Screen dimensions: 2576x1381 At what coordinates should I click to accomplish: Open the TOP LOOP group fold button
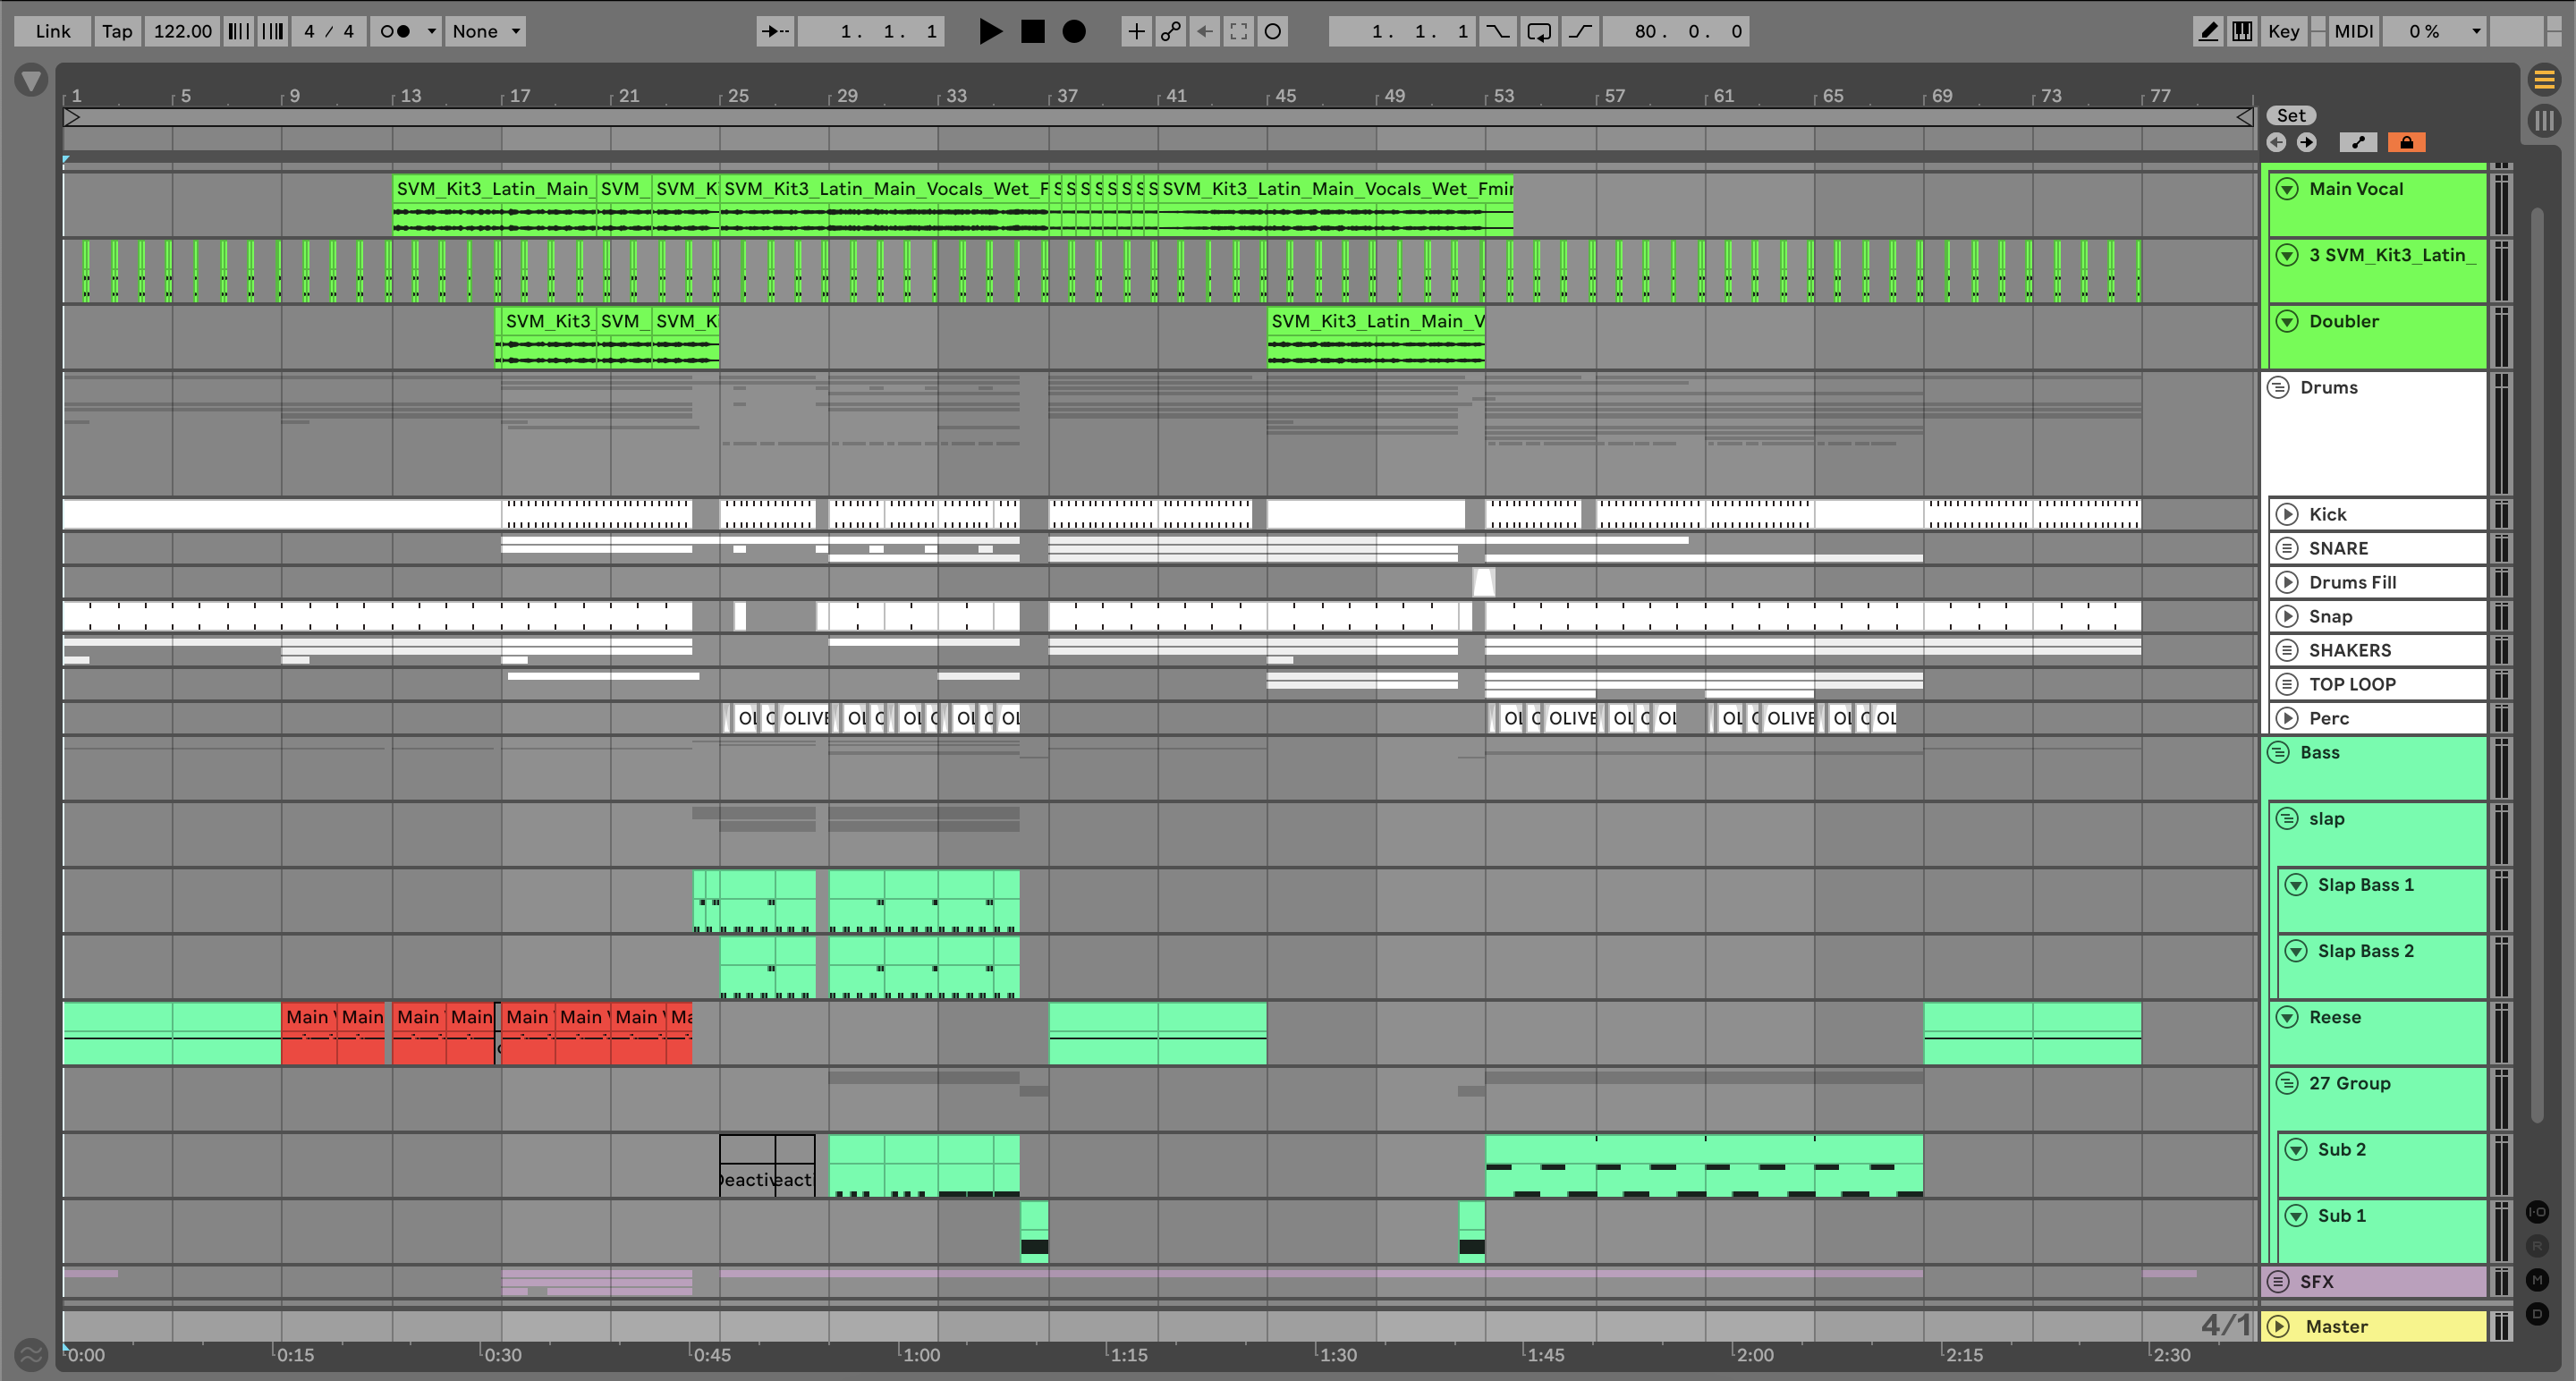click(x=2287, y=684)
